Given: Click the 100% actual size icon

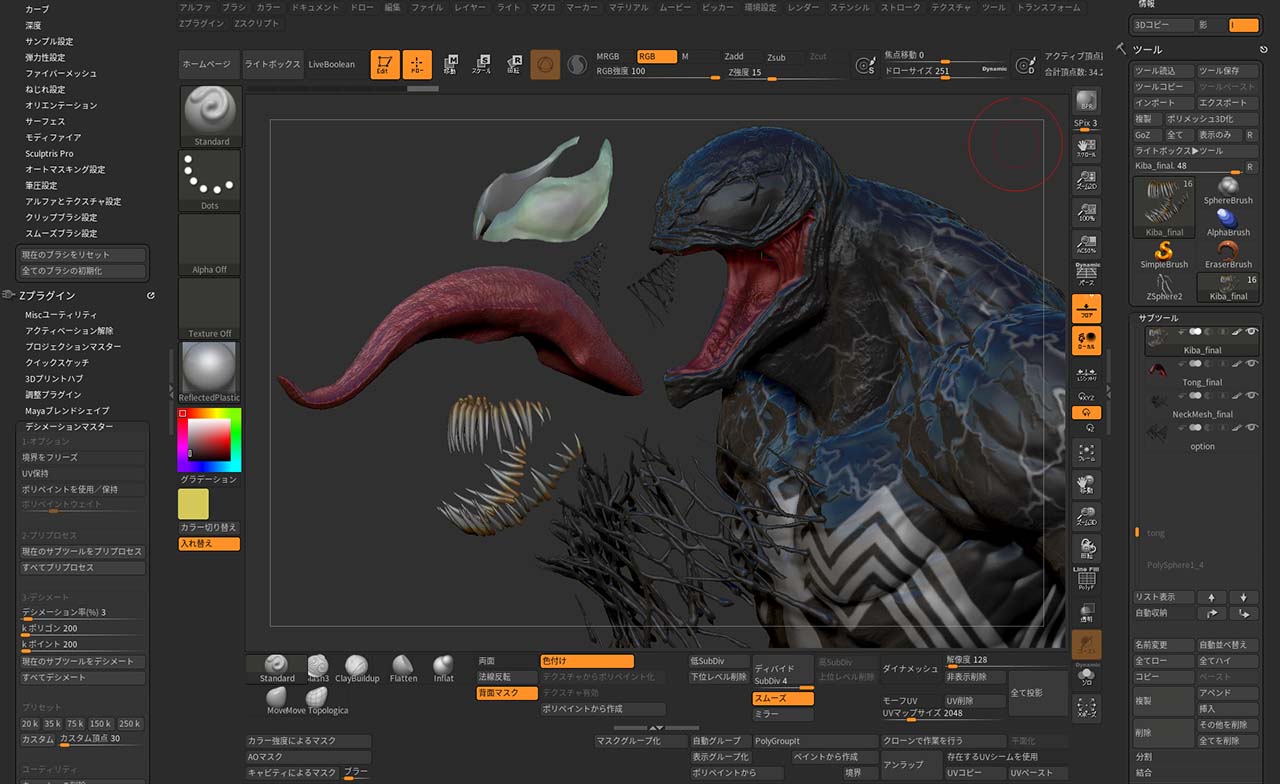Looking at the screenshot, I should pyautogui.click(x=1086, y=212).
